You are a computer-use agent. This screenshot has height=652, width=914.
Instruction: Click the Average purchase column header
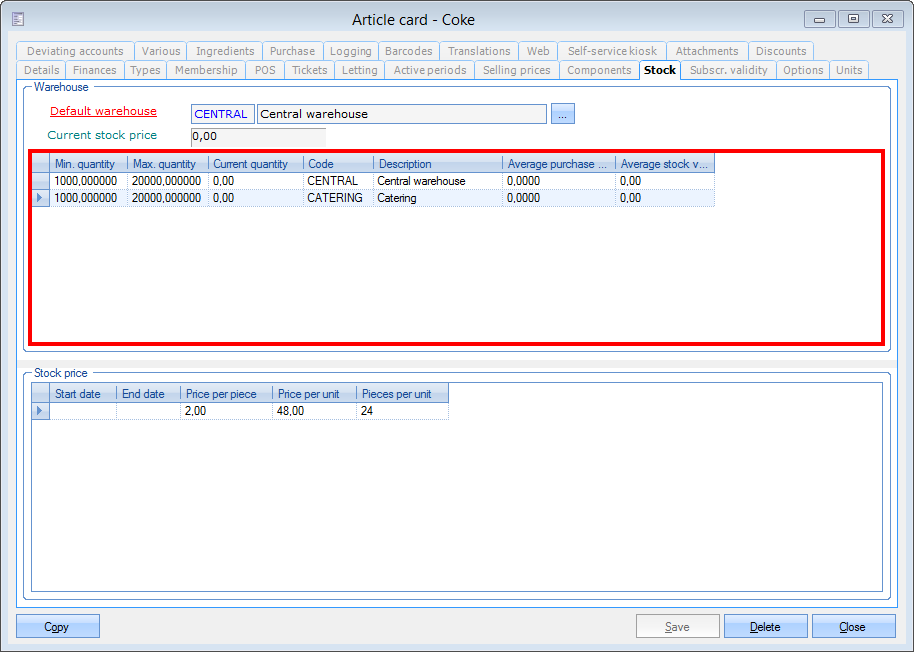click(557, 164)
